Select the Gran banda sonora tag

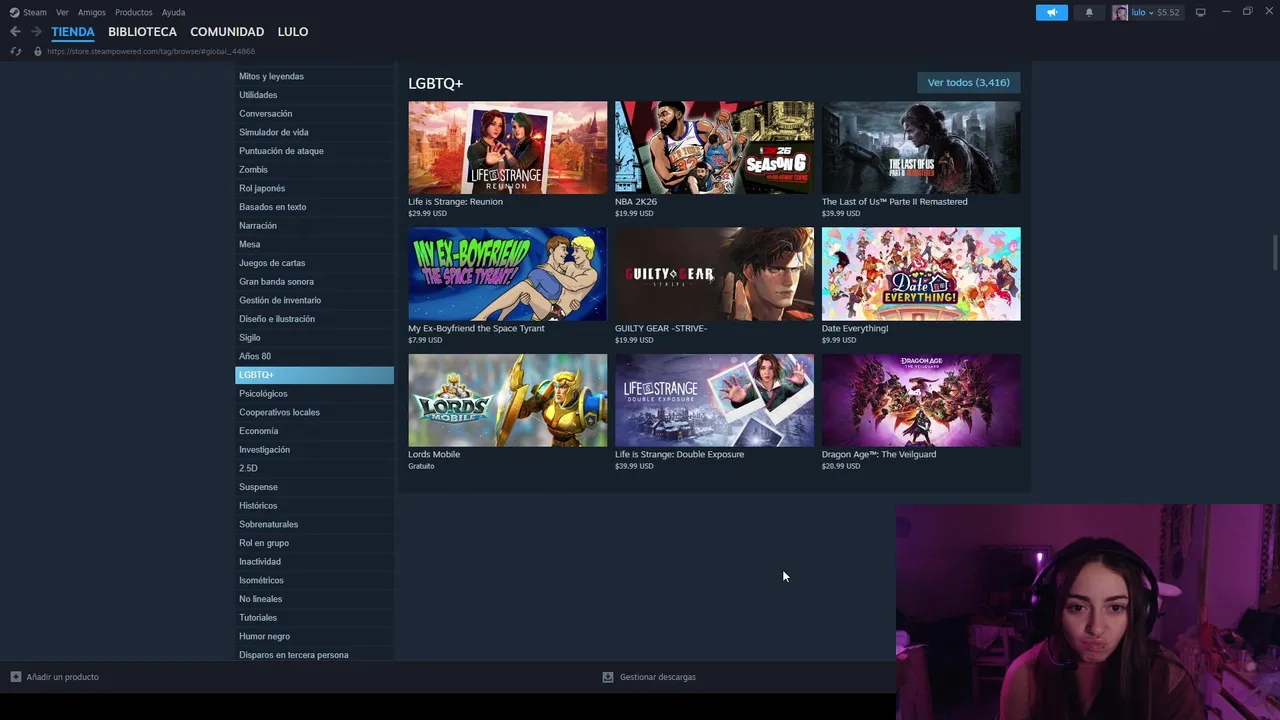pyautogui.click(x=314, y=282)
